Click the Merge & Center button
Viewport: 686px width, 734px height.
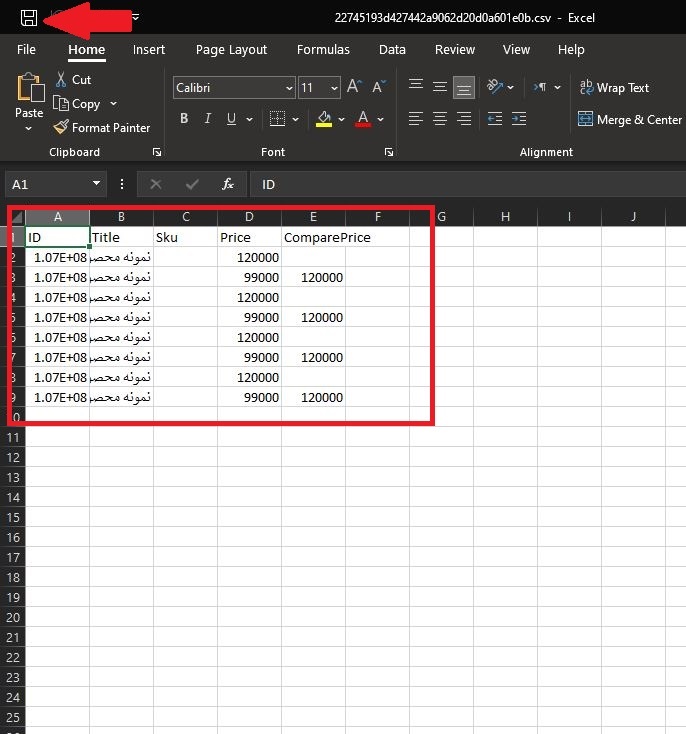[x=629, y=119]
